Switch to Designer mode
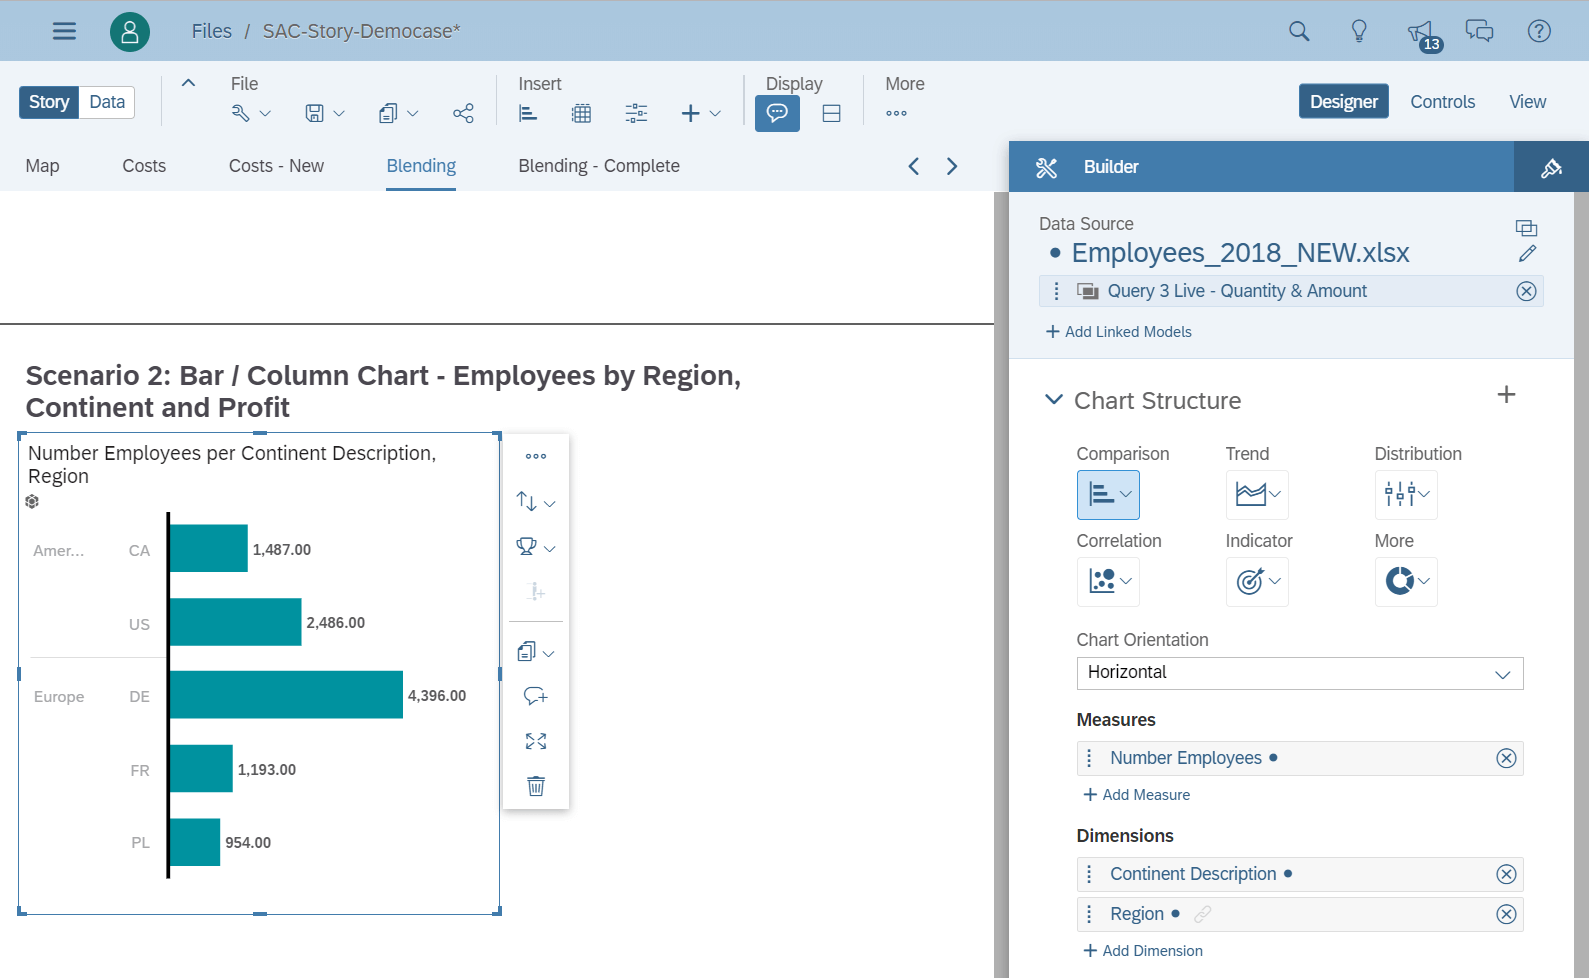 (x=1343, y=102)
